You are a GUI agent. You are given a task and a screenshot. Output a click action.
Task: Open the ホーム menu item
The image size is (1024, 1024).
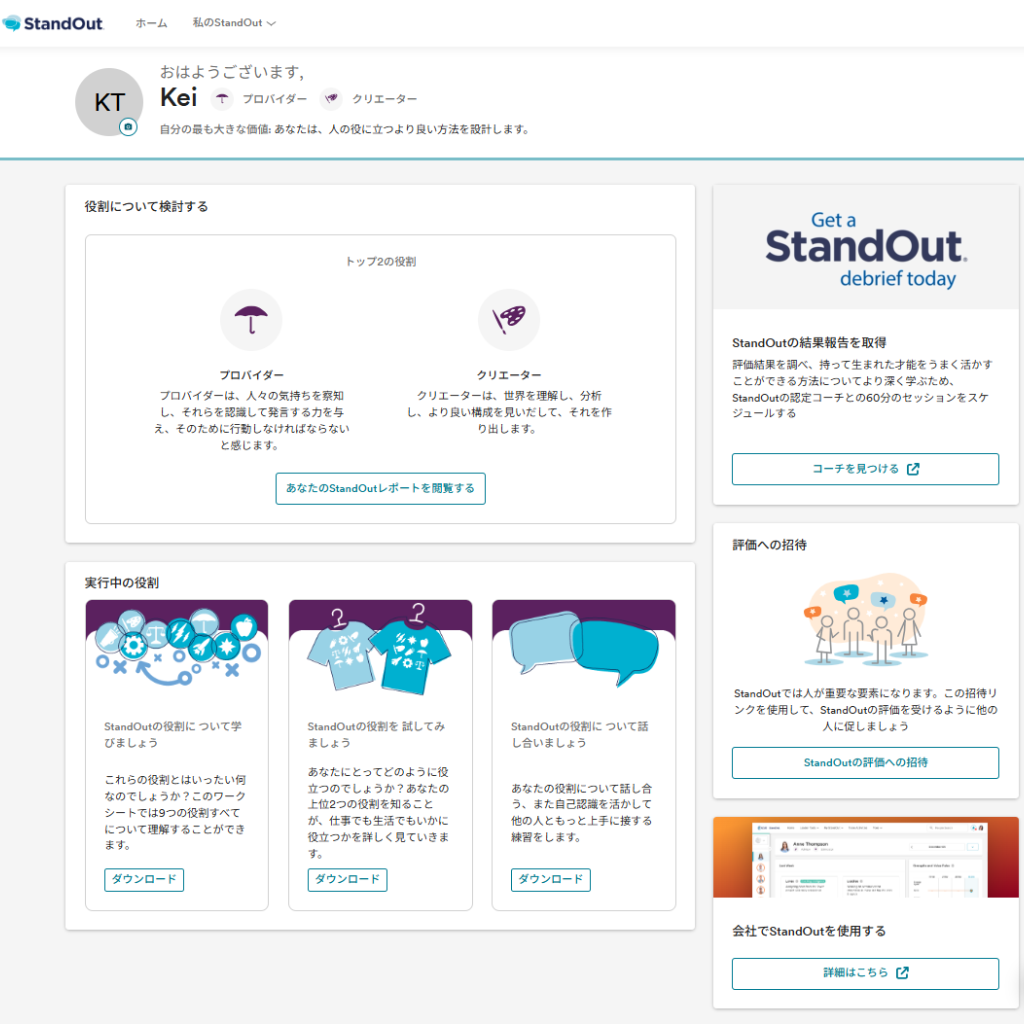pos(152,23)
